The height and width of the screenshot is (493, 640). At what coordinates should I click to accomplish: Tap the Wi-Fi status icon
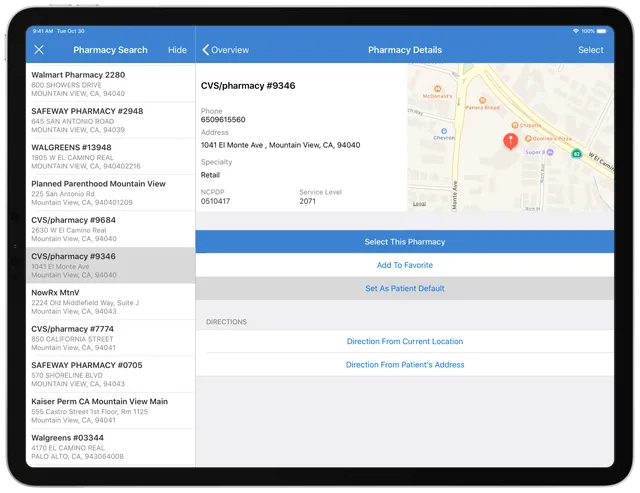coord(576,31)
